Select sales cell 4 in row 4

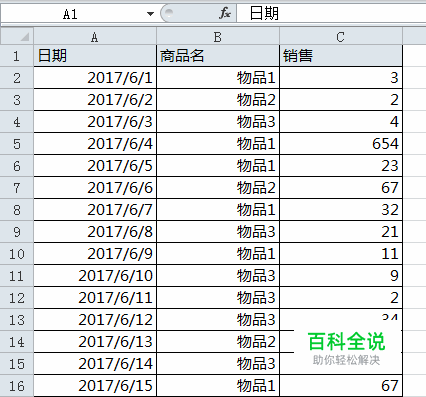coord(341,122)
